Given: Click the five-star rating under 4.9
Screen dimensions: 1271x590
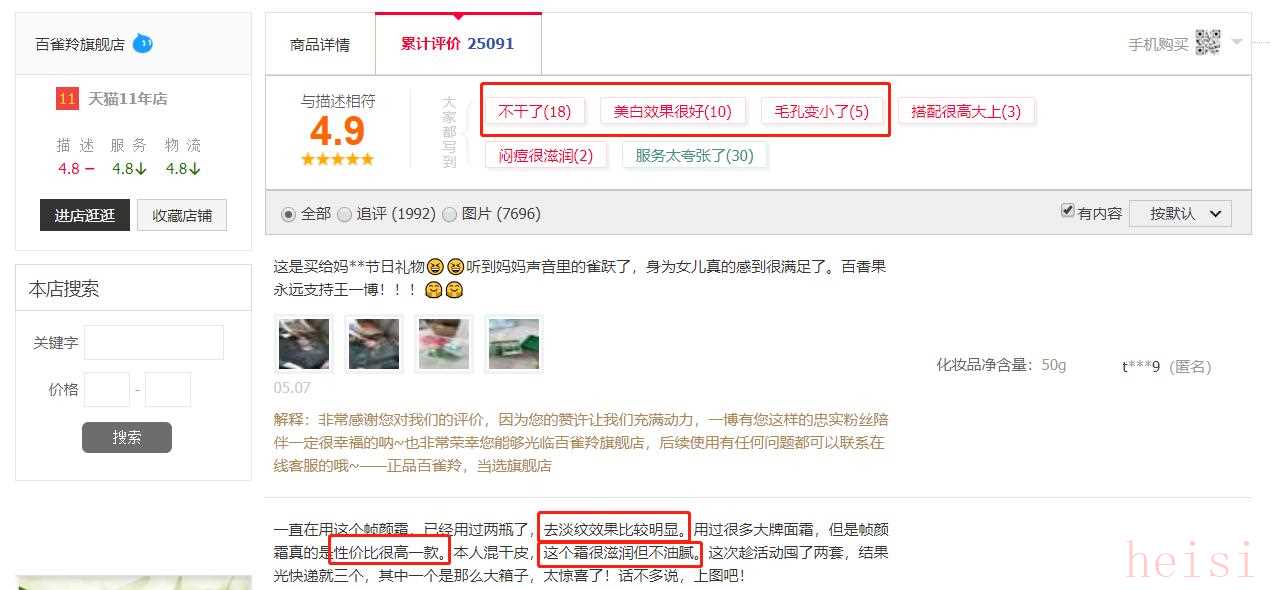Looking at the screenshot, I should [337, 159].
